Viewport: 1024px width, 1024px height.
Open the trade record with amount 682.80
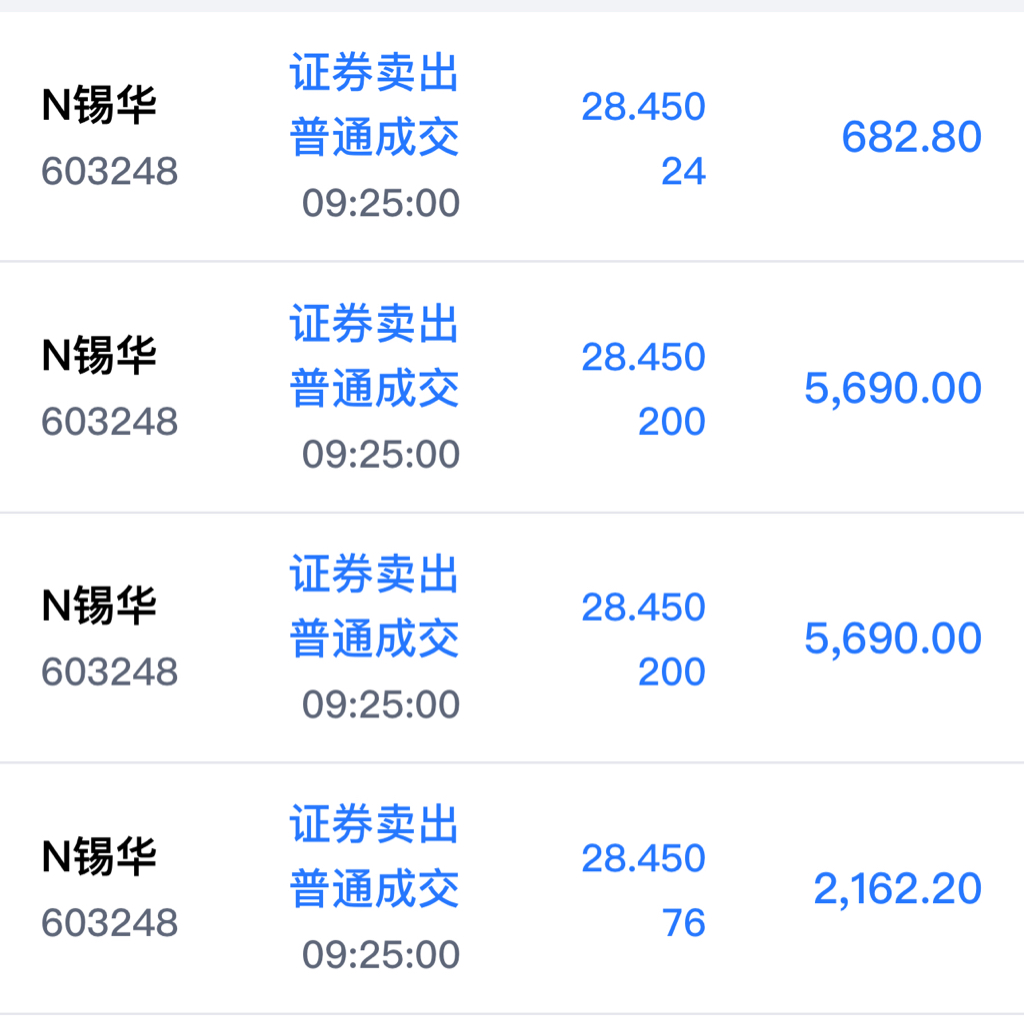pos(512,136)
